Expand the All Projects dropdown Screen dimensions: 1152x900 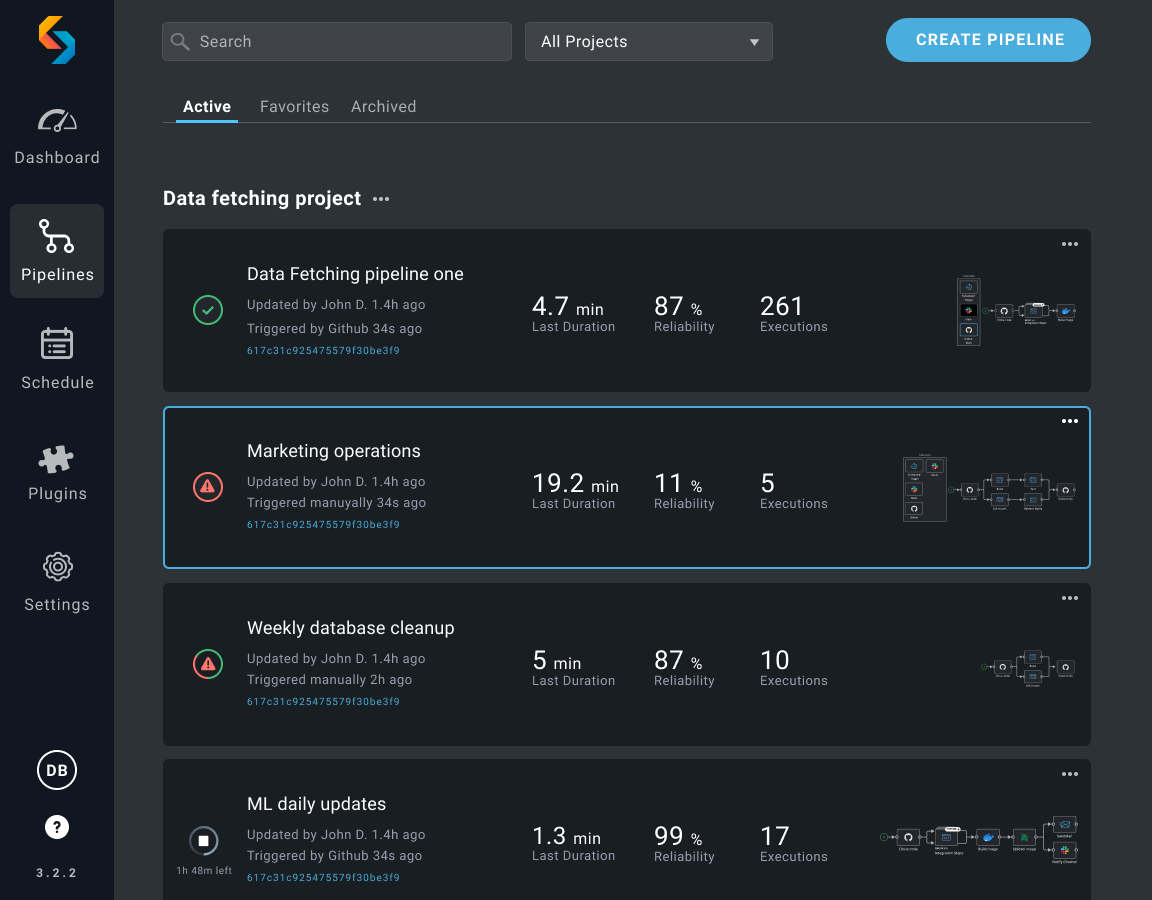(649, 41)
